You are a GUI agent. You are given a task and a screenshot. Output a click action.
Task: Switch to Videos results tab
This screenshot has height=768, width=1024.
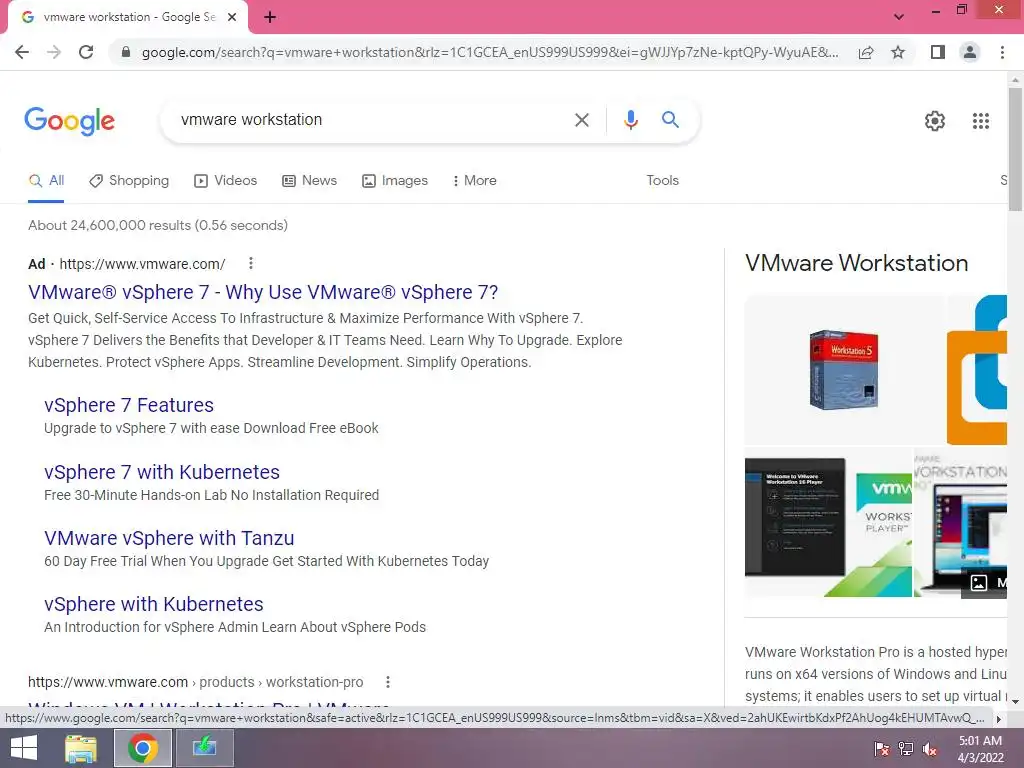226,181
